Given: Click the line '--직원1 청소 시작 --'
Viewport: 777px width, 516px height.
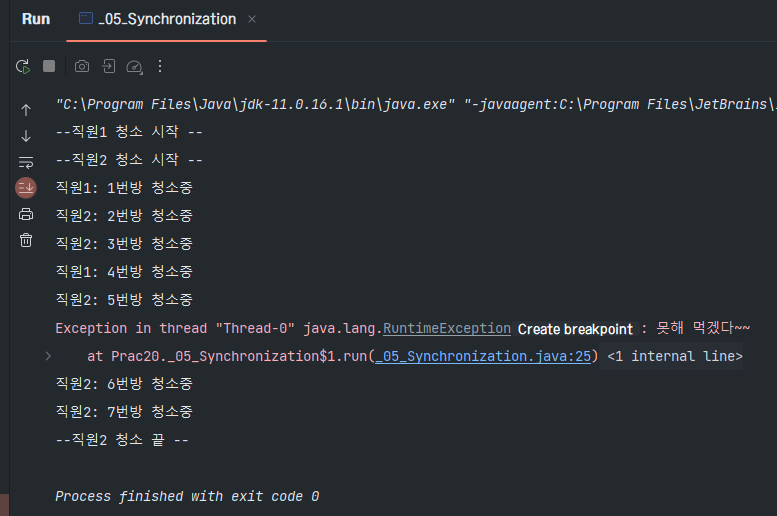Looking at the screenshot, I should tap(129, 132).
